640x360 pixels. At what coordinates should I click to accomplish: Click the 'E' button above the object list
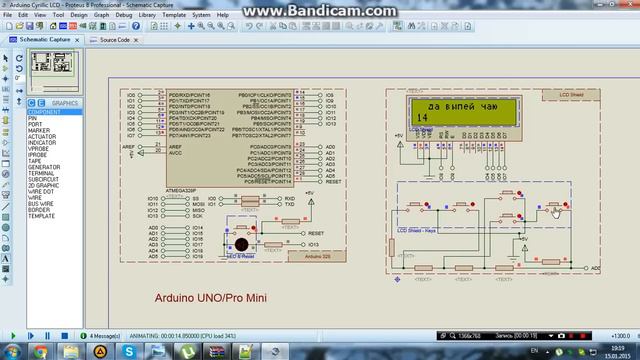pos(41,103)
